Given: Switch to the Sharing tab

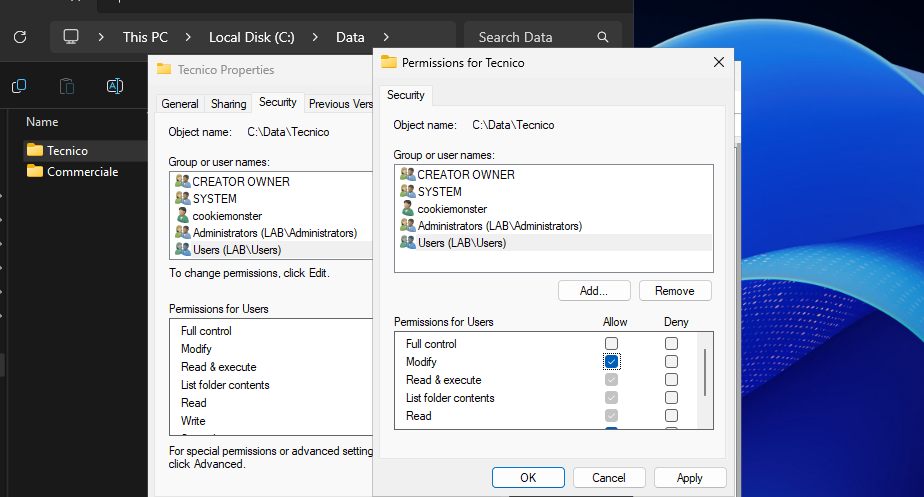Looking at the screenshot, I should coord(228,104).
